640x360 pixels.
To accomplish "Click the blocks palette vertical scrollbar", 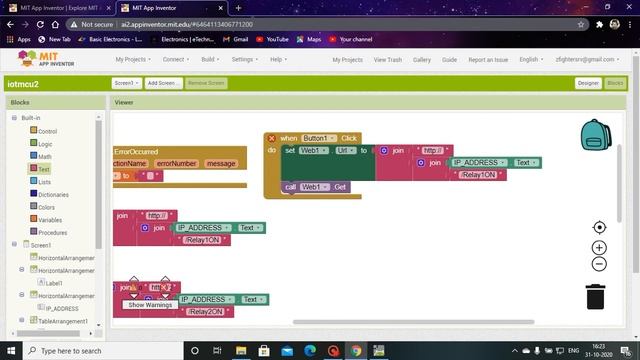I will [x=98, y=184].
